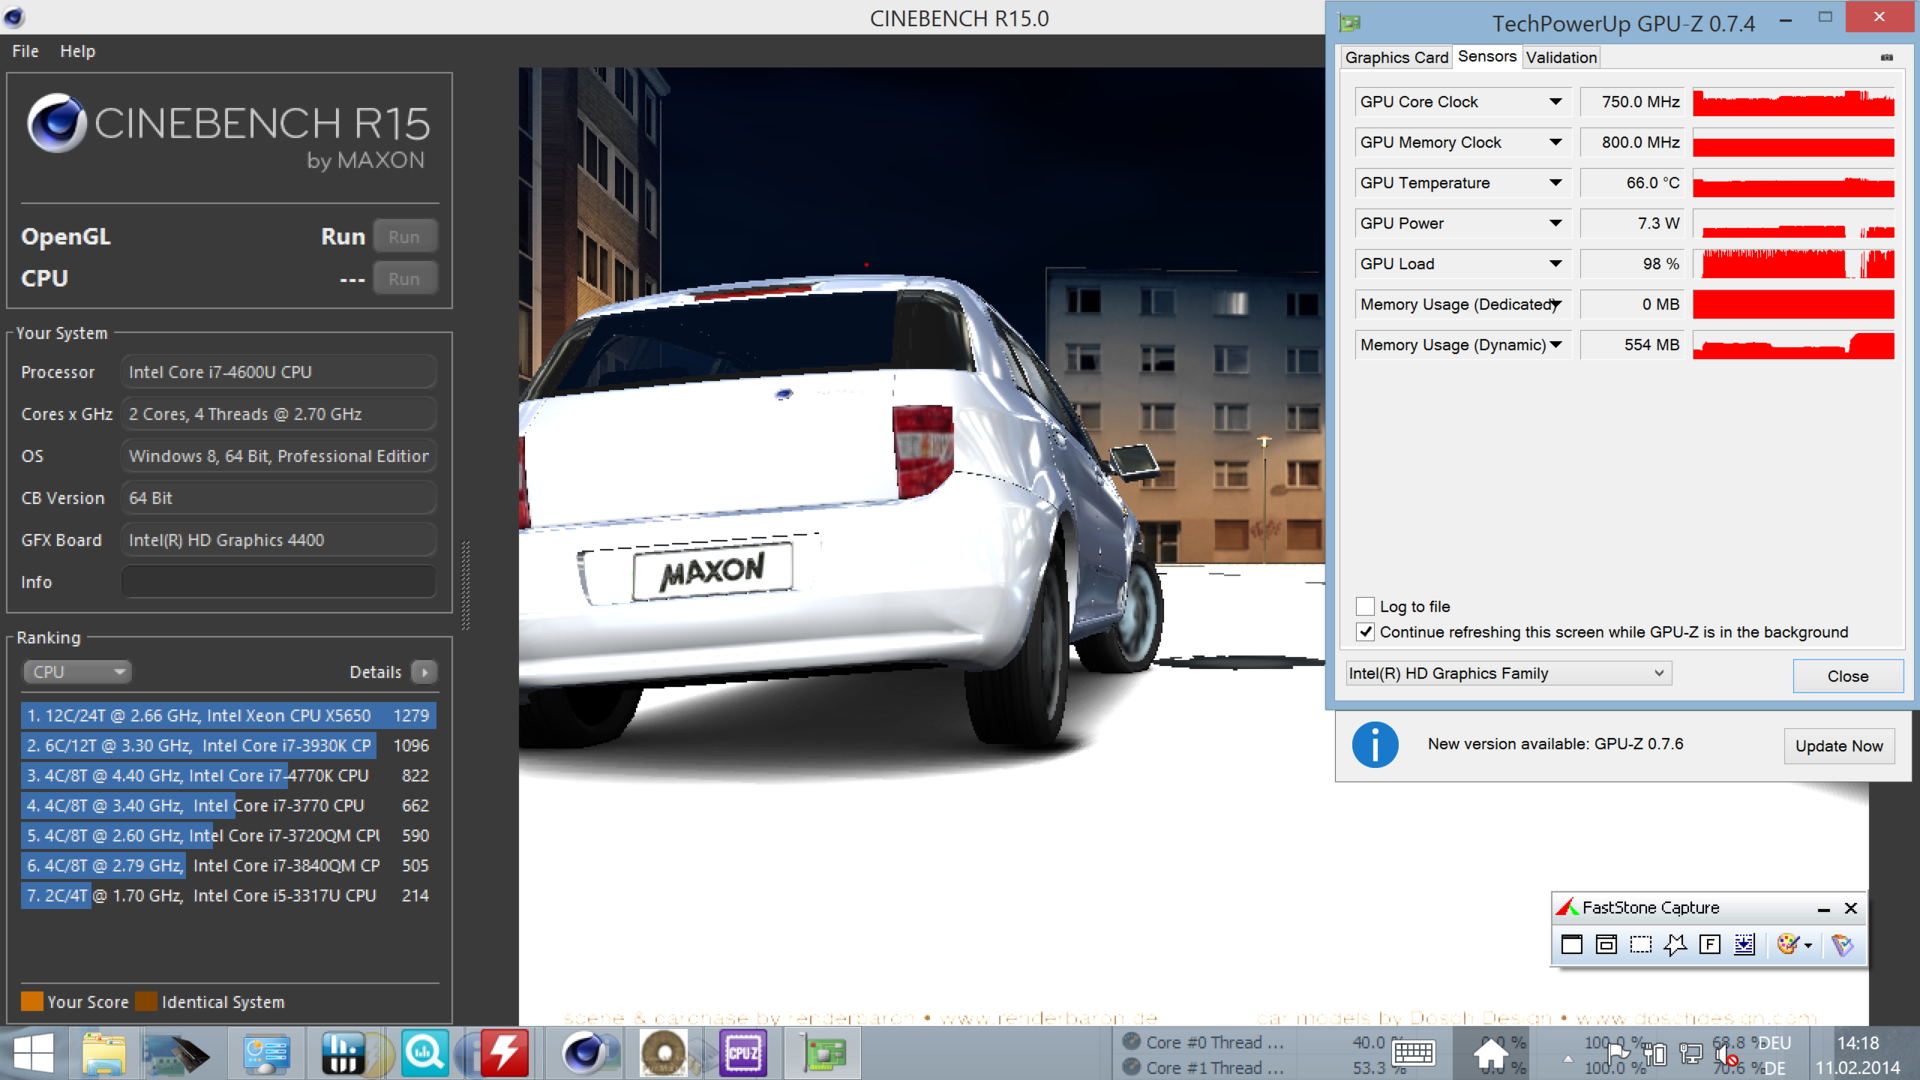Open the on-screen keyboard tray icon
Image resolution: width=1920 pixels, height=1080 pixels.
click(x=1413, y=1053)
